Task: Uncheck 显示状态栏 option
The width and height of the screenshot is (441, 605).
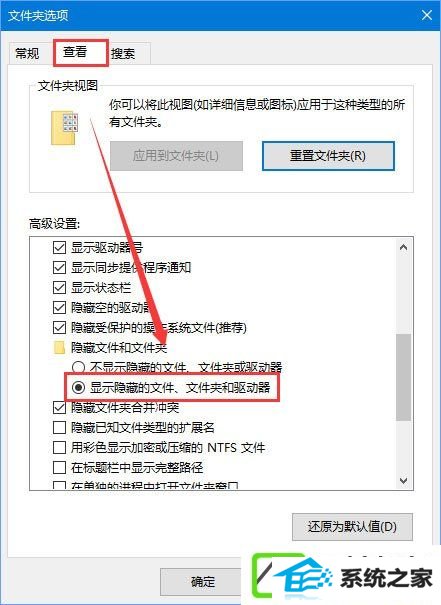Action: pos(59,287)
